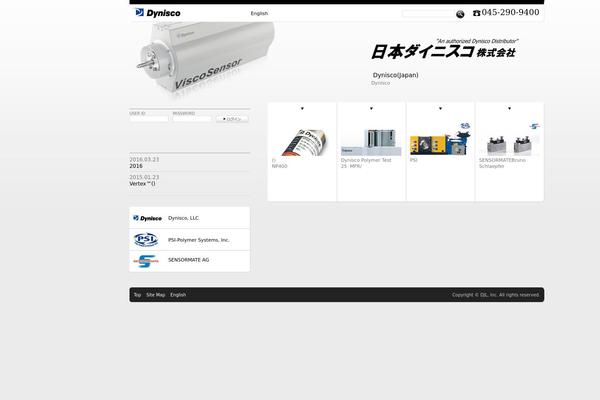Click the login button beside the password field
600x400 pixels.
click(232, 119)
